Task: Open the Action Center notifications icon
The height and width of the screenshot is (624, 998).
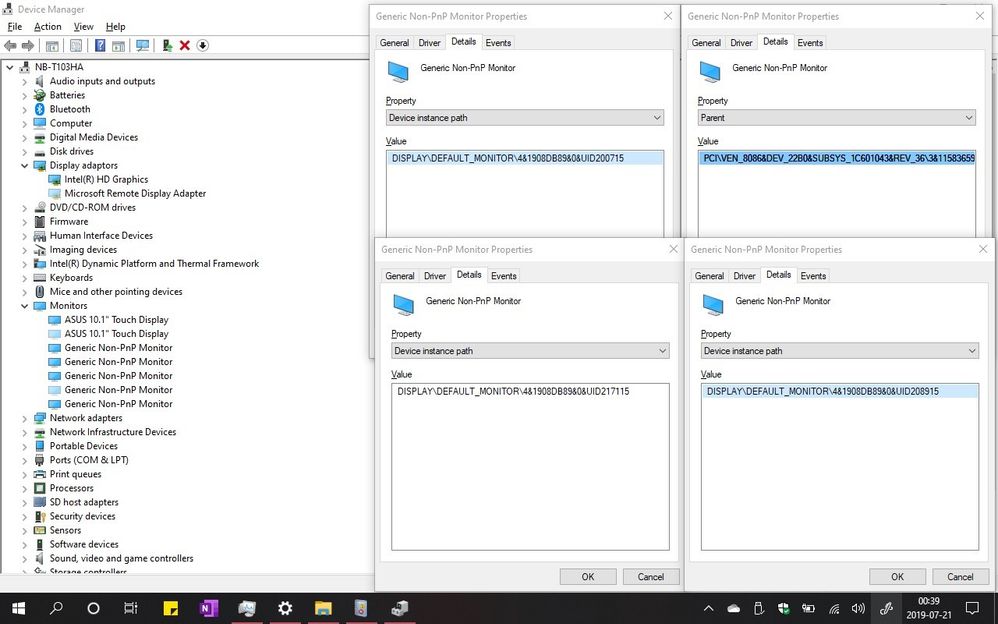Action: 972,608
